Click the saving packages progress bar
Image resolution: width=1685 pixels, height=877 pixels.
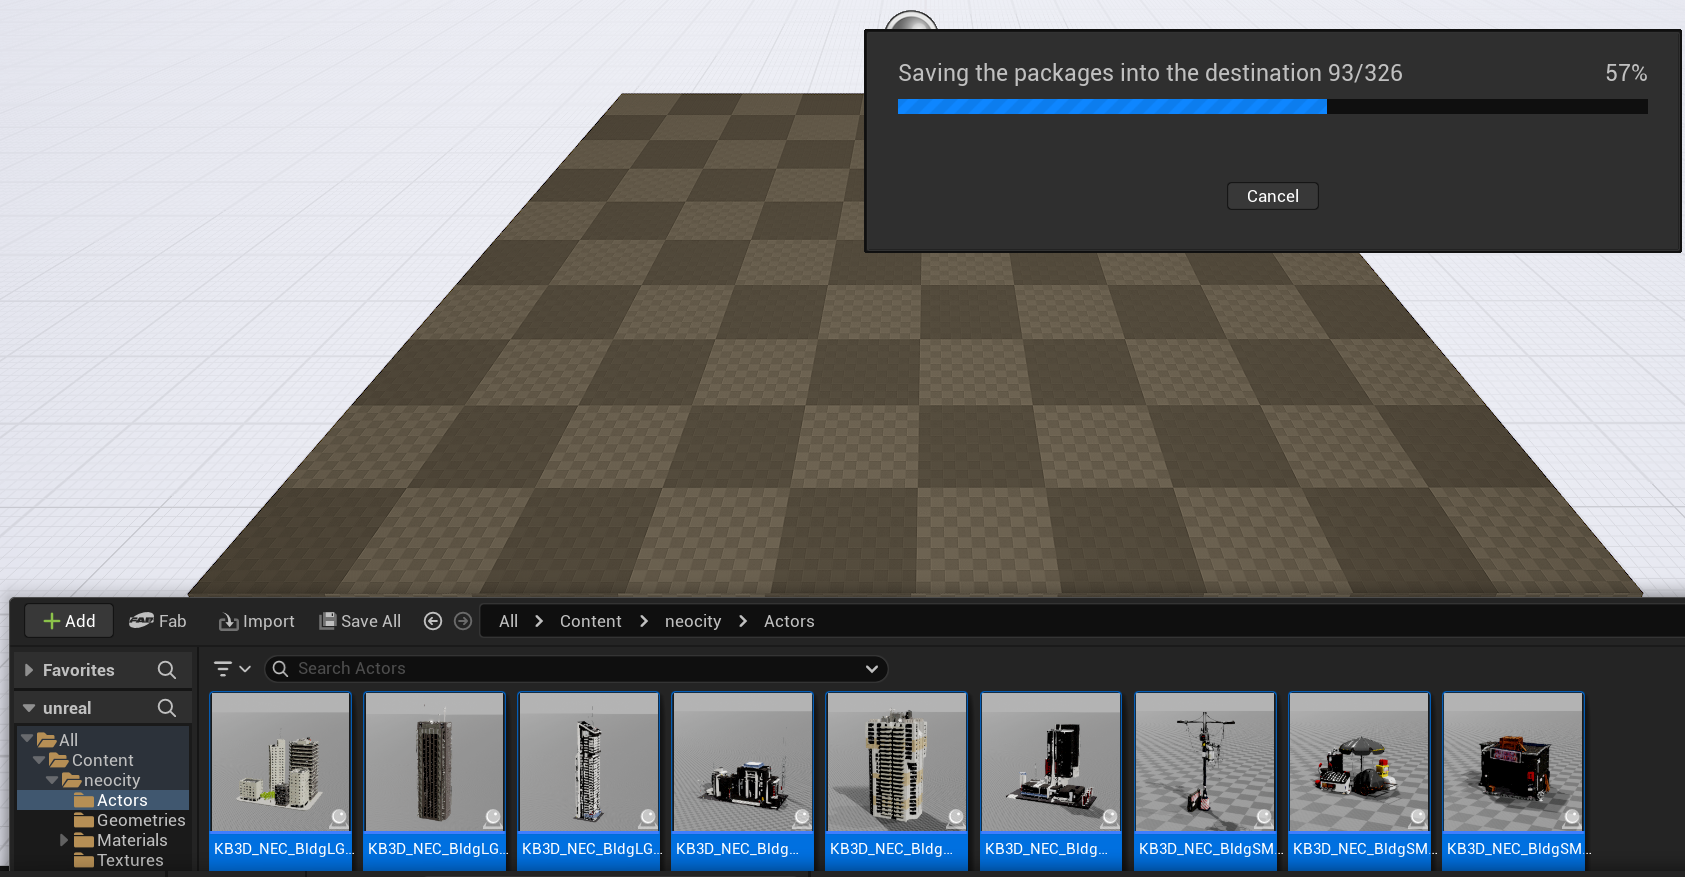1272,107
